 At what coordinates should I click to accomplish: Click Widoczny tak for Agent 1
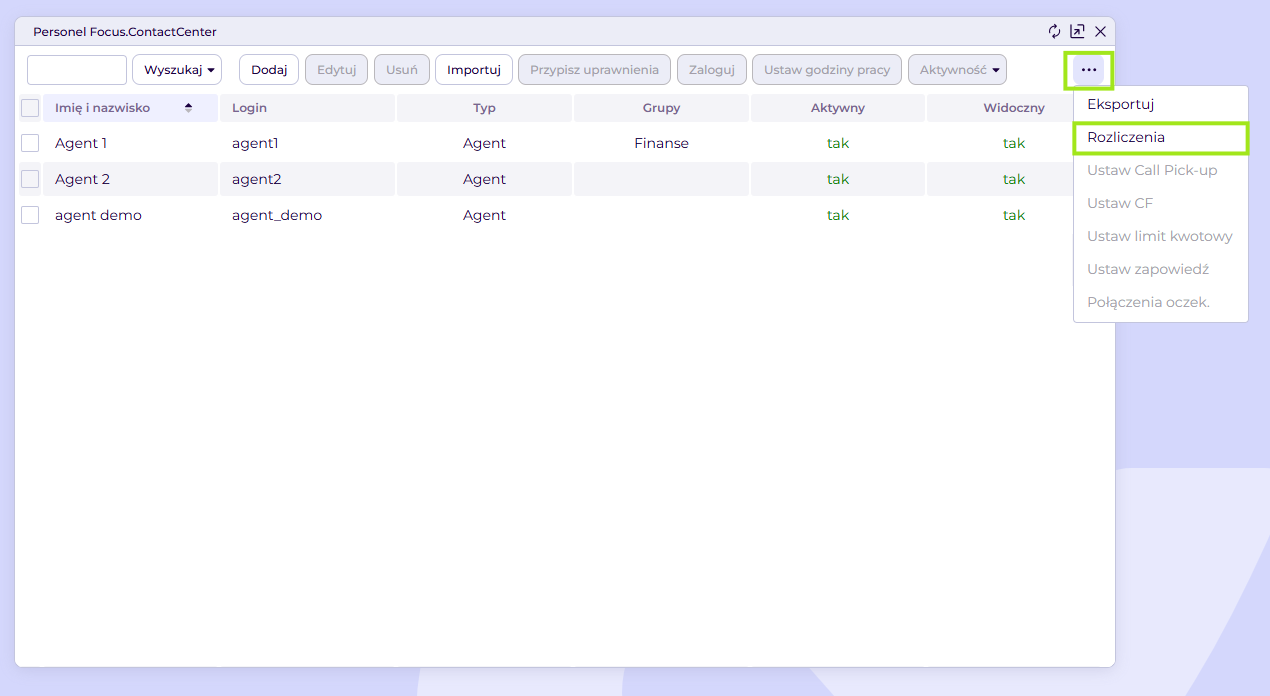[1014, 143]
